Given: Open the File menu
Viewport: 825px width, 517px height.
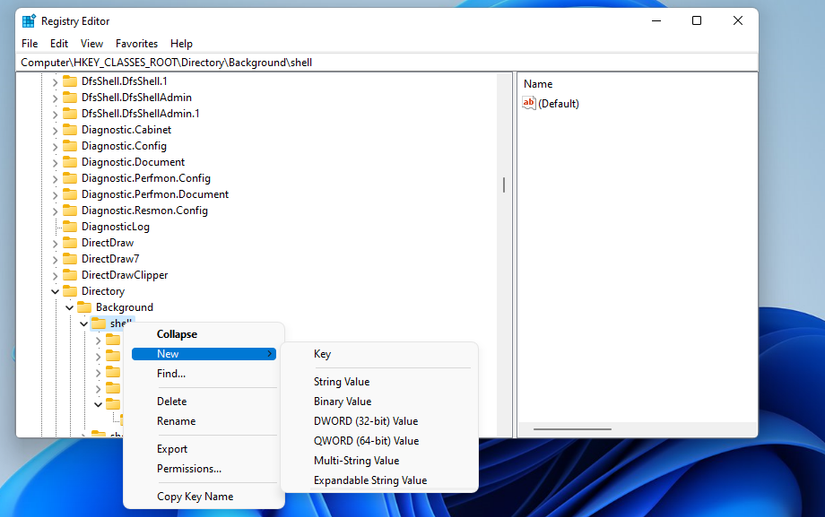Looking at the screenshot, I should pos(29,44).
